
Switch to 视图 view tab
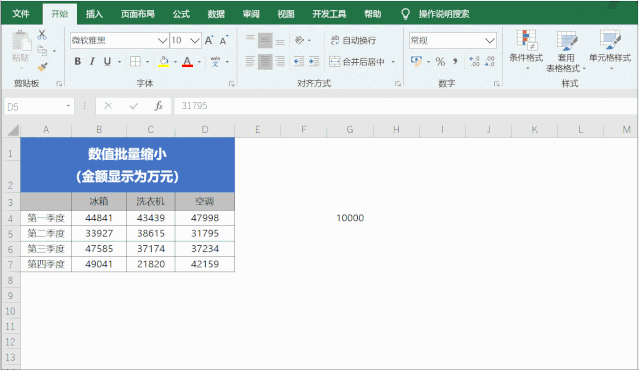pyautogui.click(x=286, y=14)
